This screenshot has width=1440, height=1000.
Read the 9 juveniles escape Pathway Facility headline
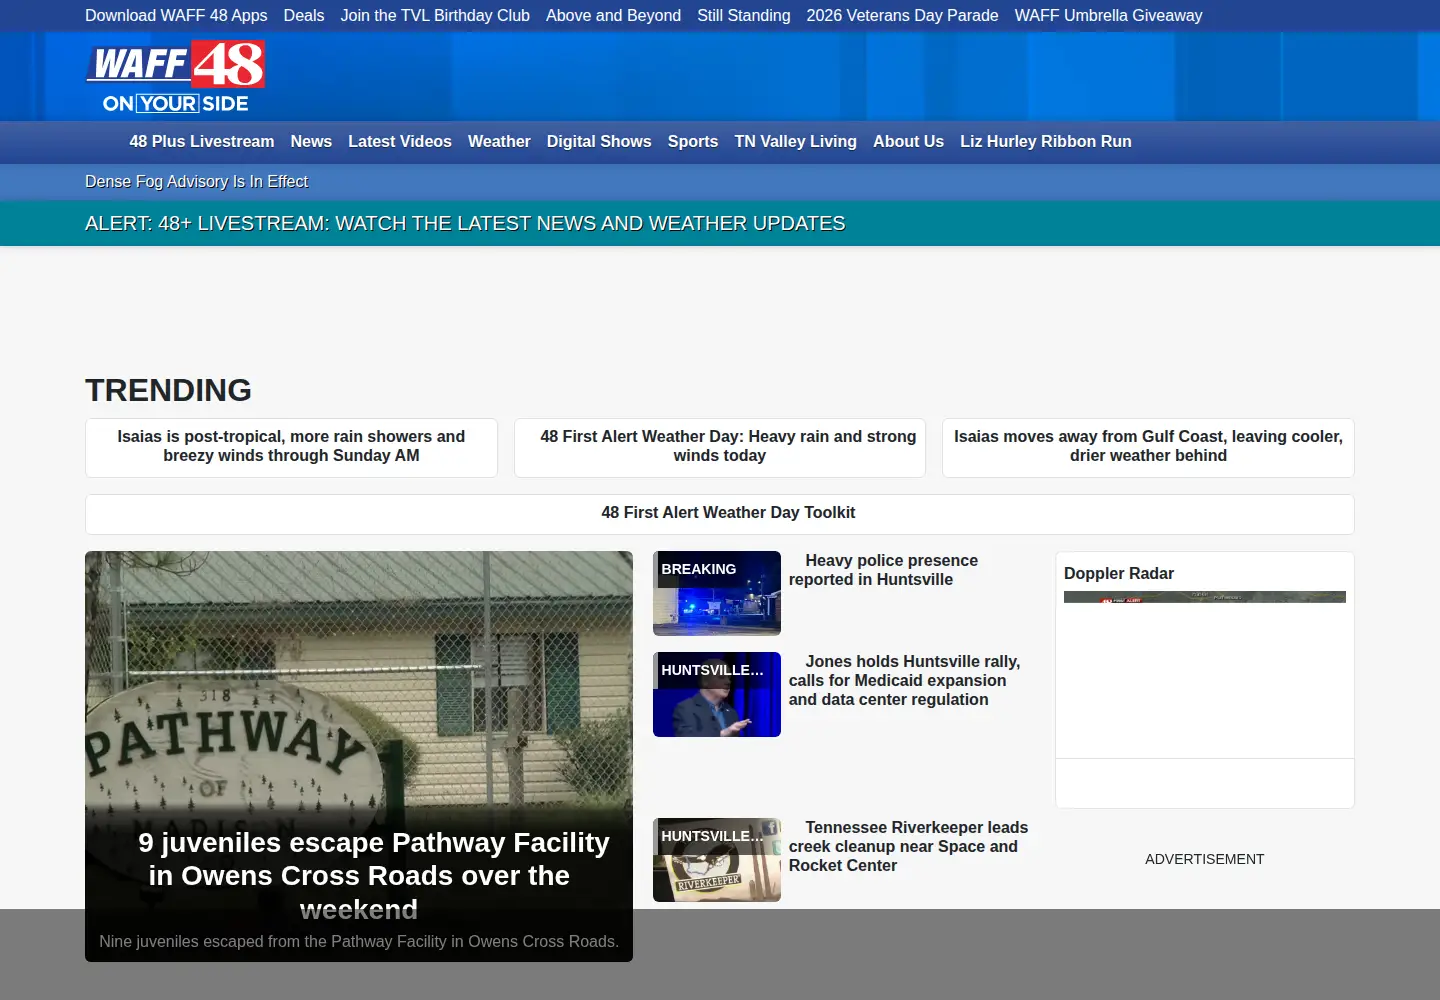pyautogui.click(x=373, y=876)
